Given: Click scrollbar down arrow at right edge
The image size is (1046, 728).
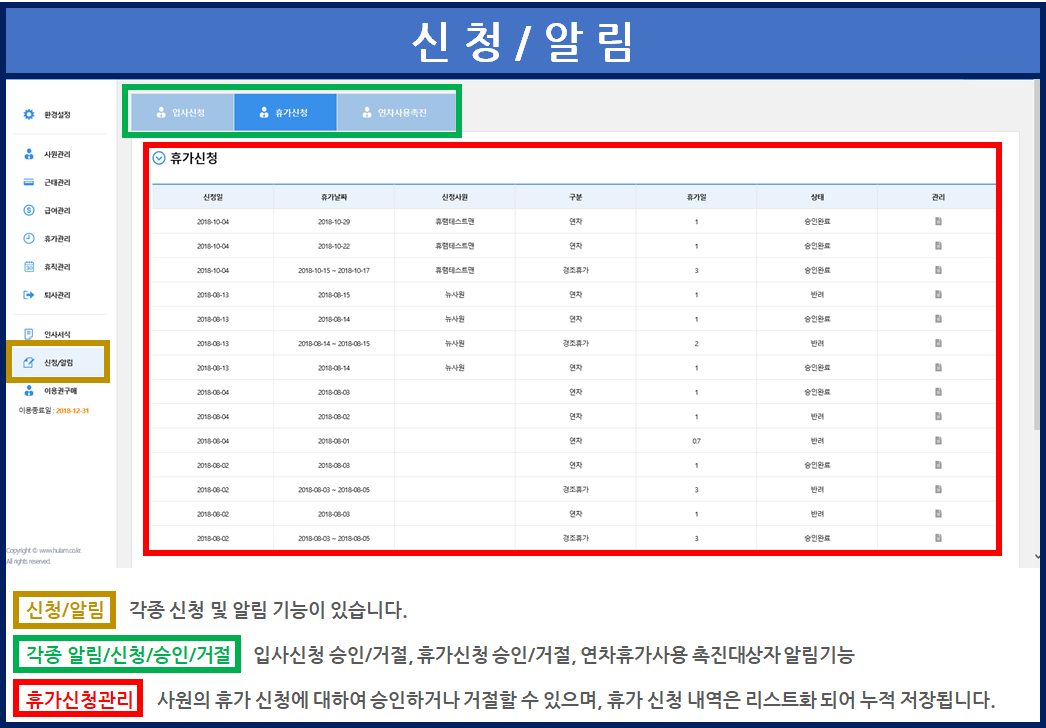Looking at the screenshot, I should [1037, 557].
